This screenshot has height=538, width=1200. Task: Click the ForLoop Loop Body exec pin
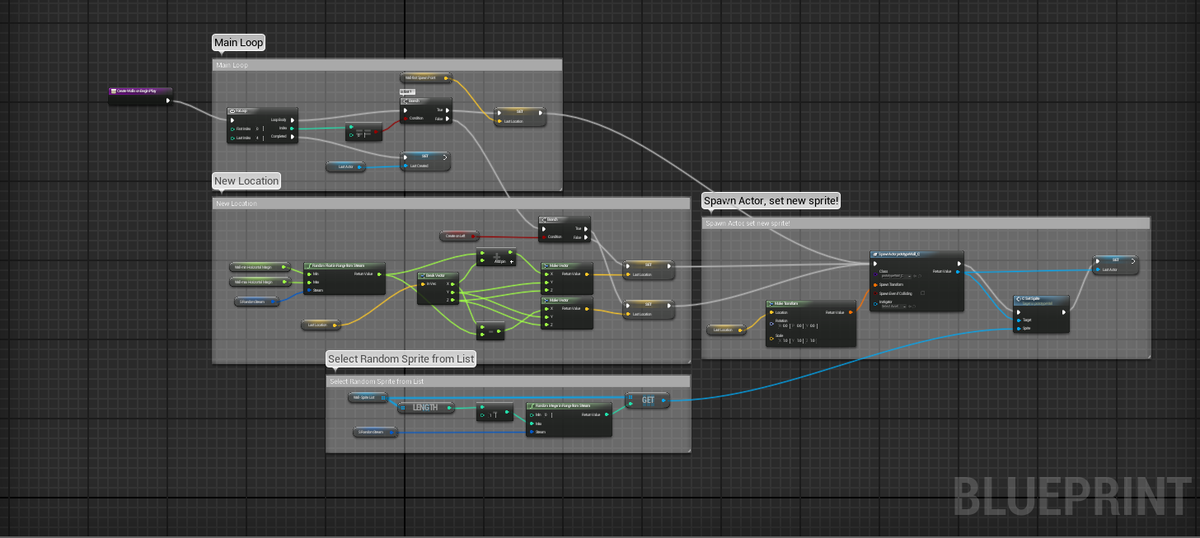coord(293,120)
